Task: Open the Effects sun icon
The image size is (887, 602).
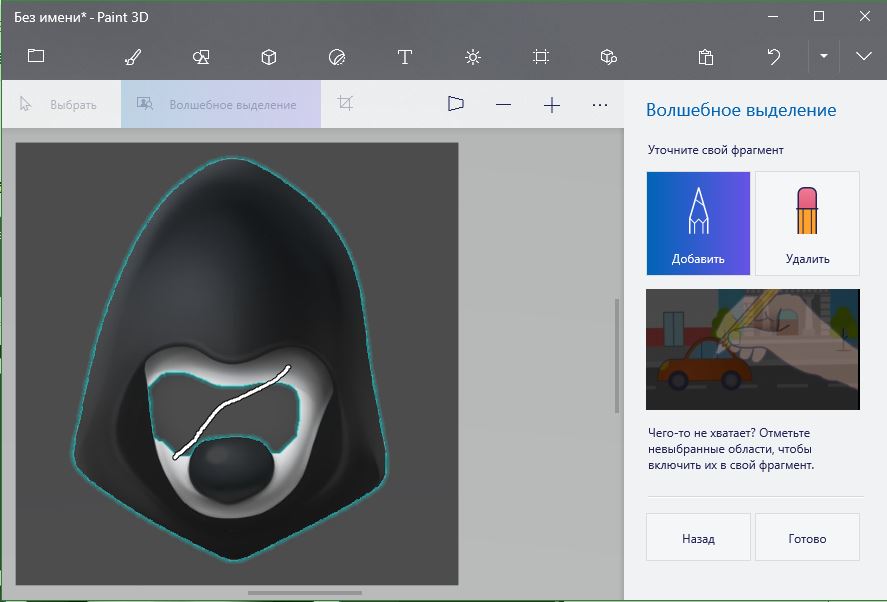Action: pos(473,57)
